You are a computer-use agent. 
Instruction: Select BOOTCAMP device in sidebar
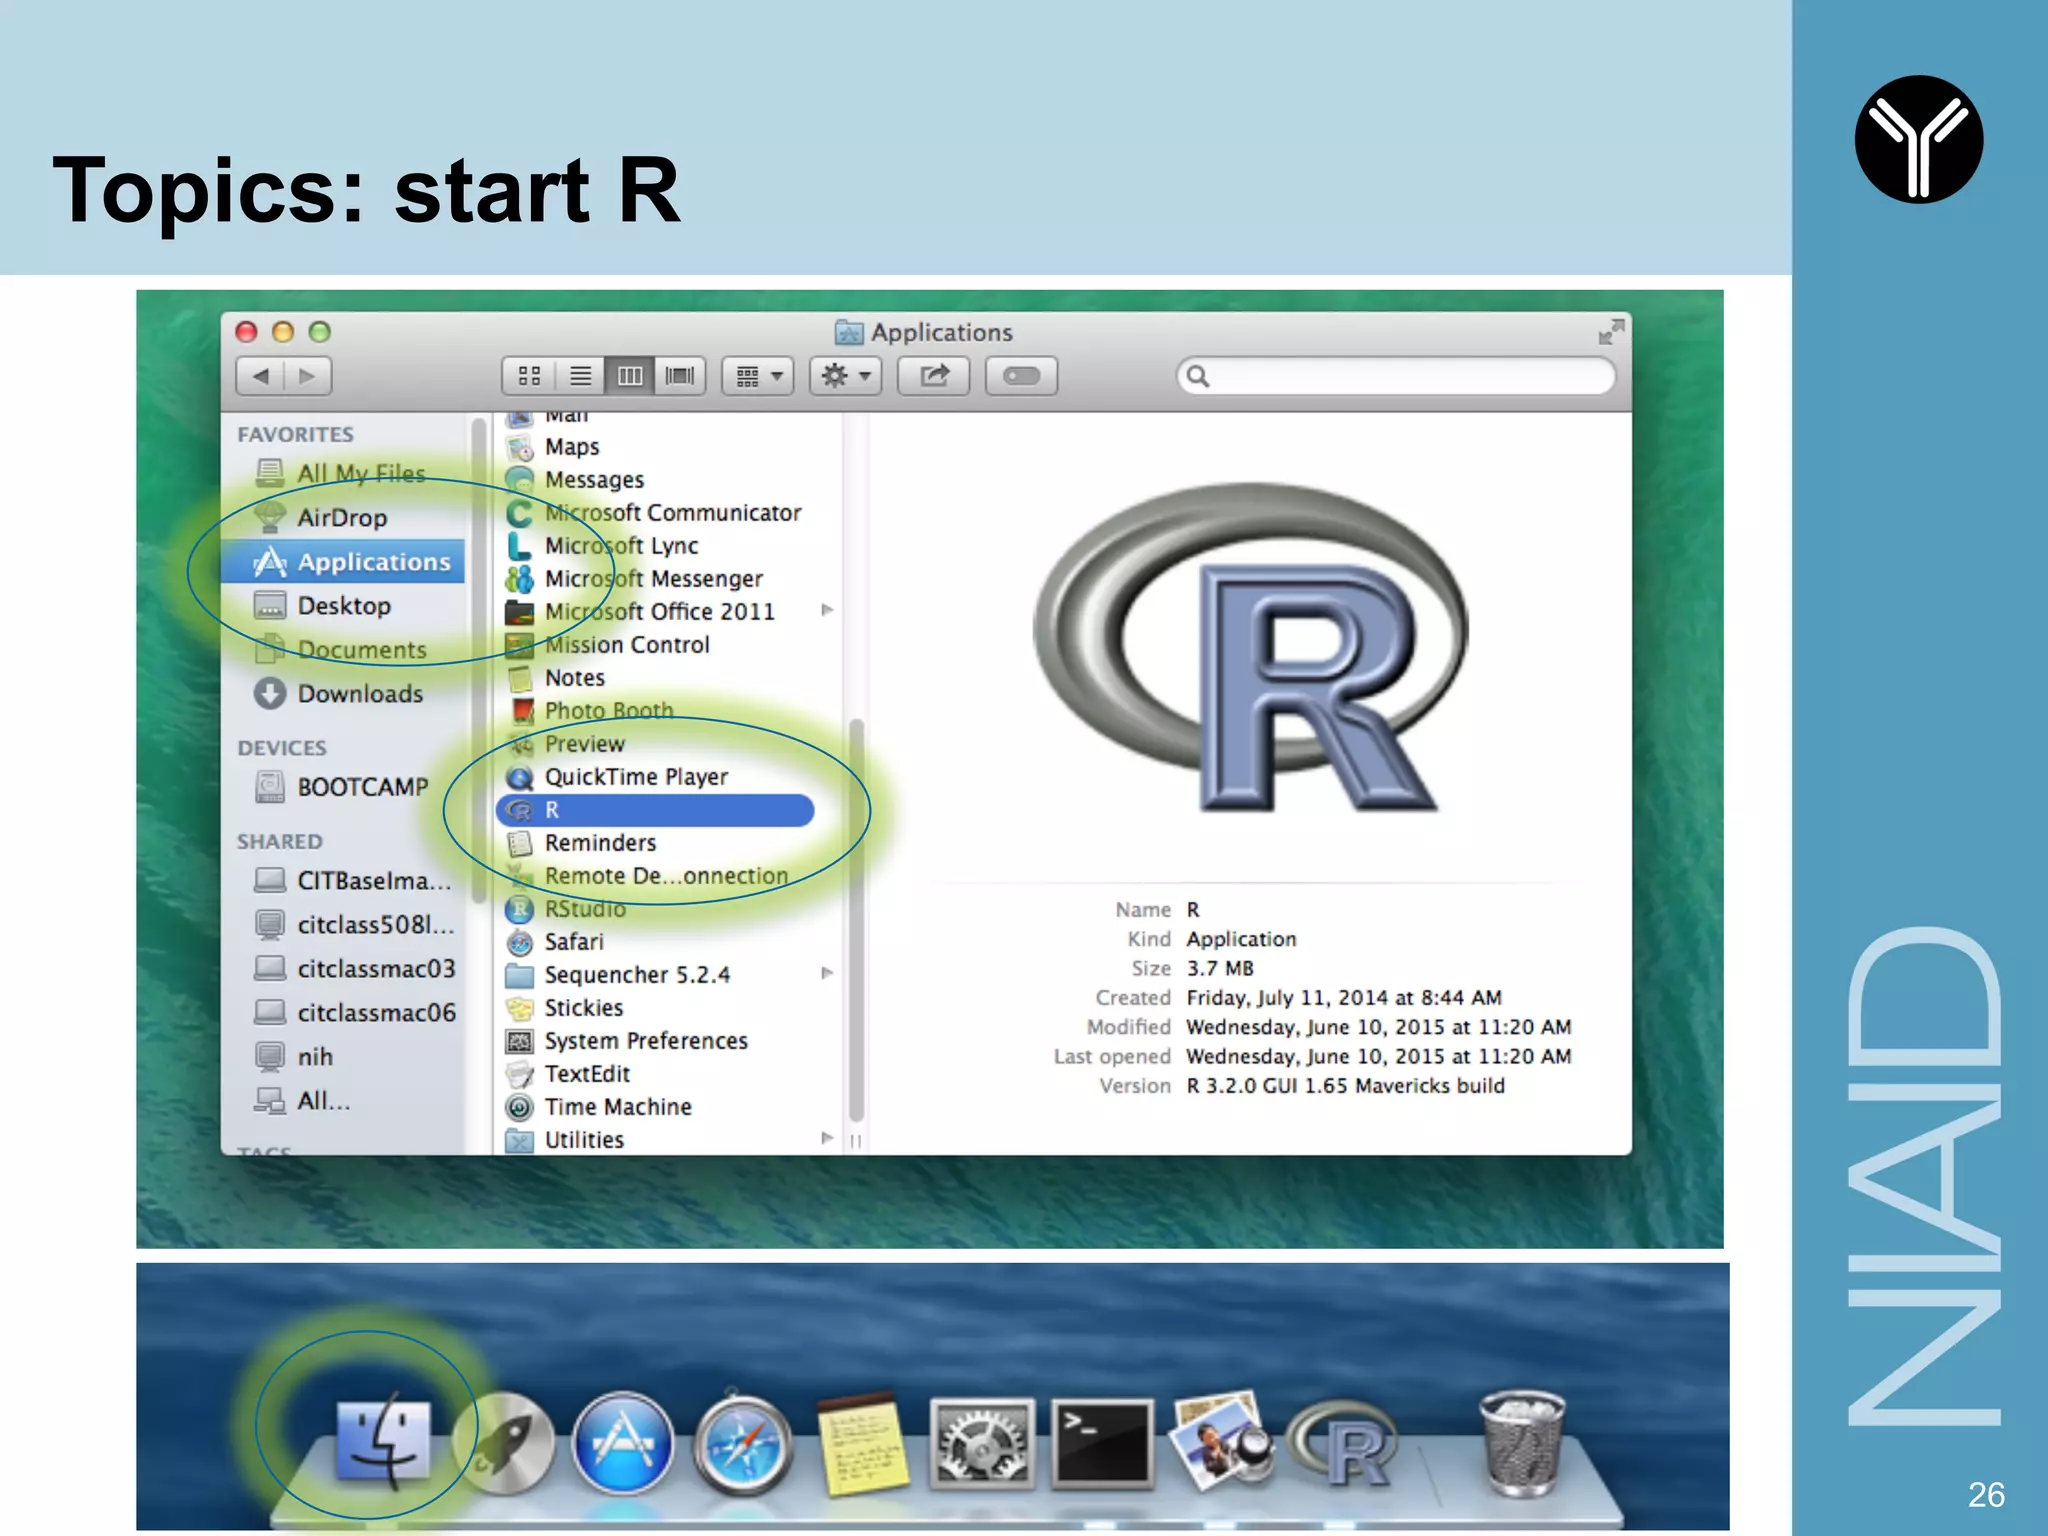click(x=343, y=787)
